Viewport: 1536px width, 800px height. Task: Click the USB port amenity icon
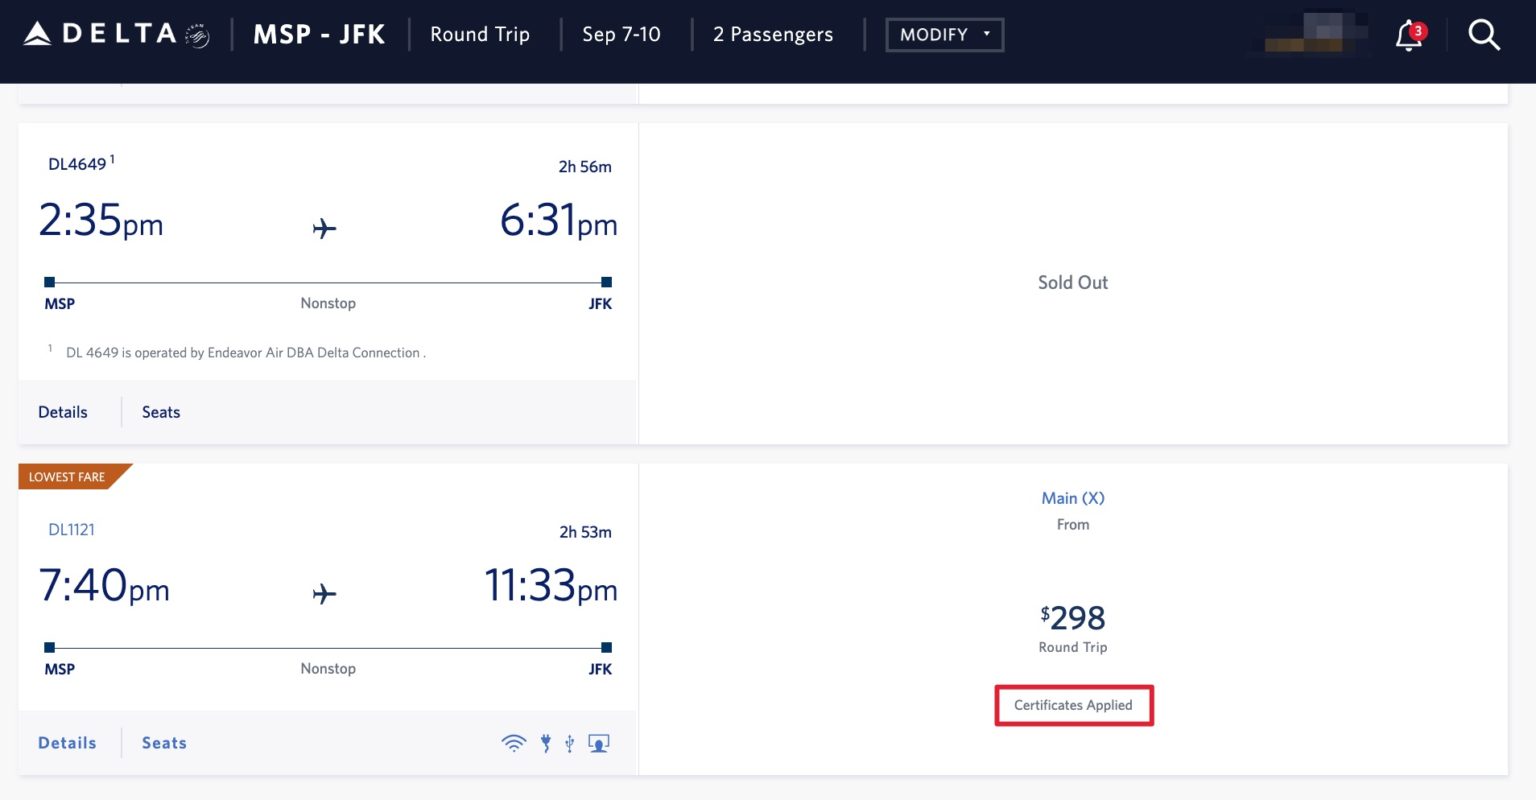click(569, 742)
